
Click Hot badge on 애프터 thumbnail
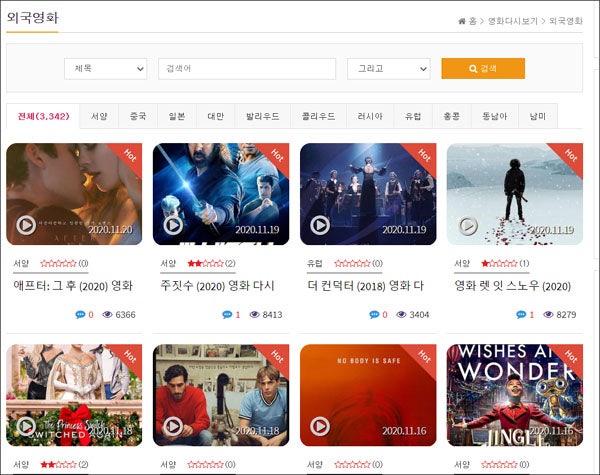click(x=130, y=155)
